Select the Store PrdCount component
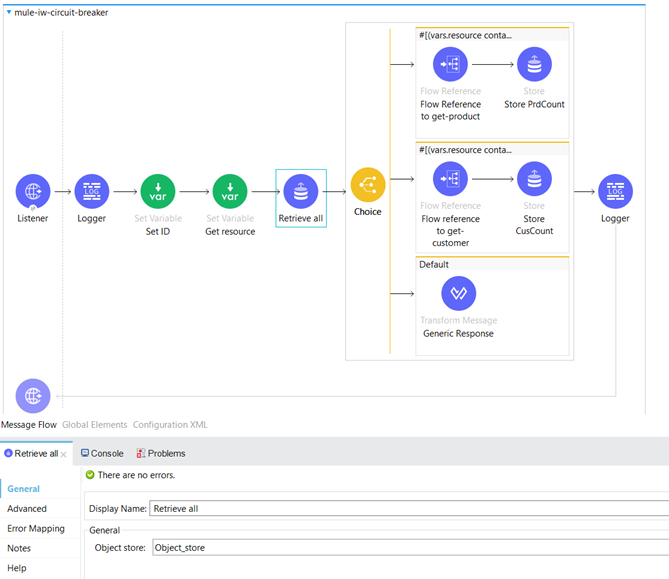This screenshot has height=579, width=669. tap(534, 64)
